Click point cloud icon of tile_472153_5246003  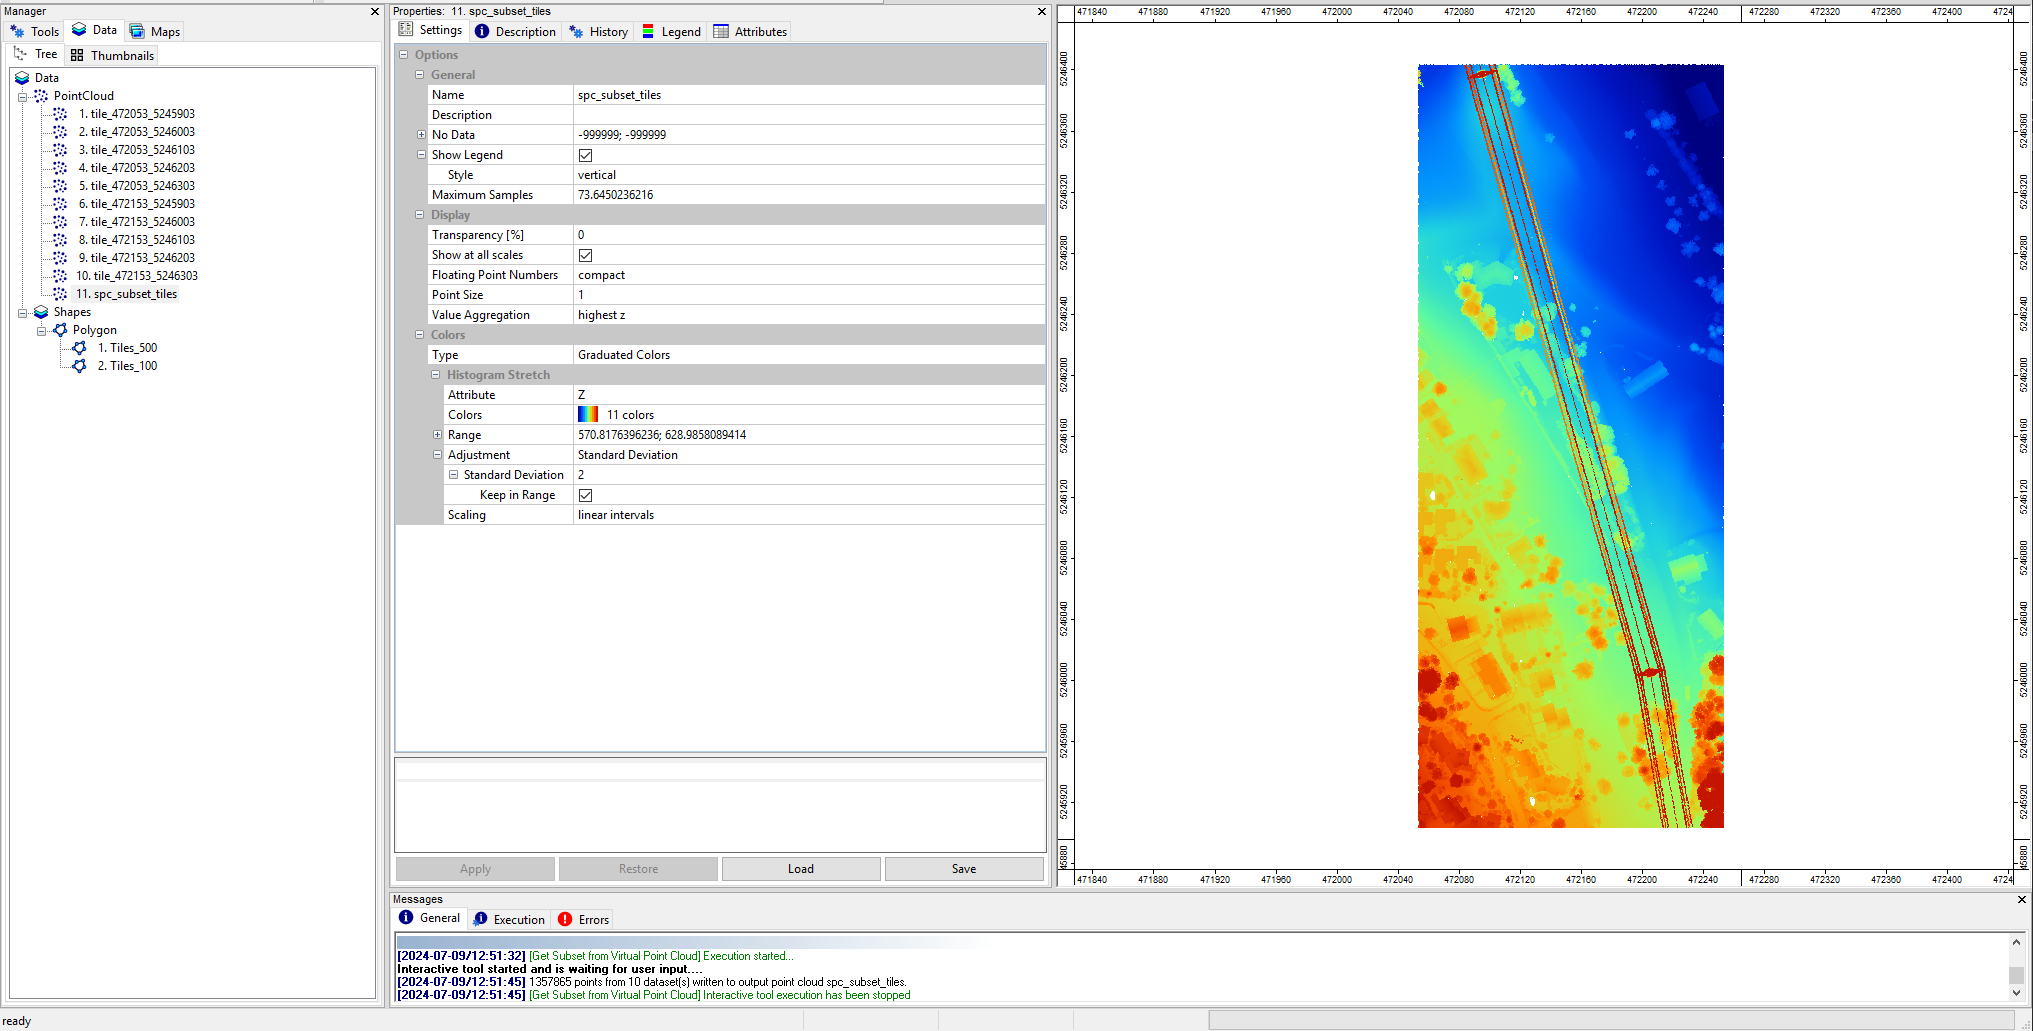(60, 222)
